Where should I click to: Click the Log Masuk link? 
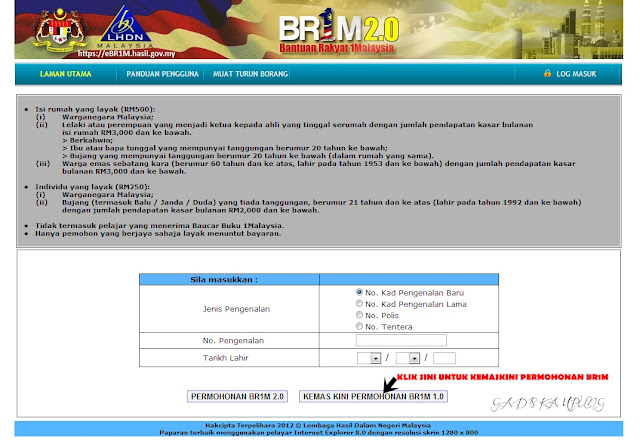tap(576, 74)
